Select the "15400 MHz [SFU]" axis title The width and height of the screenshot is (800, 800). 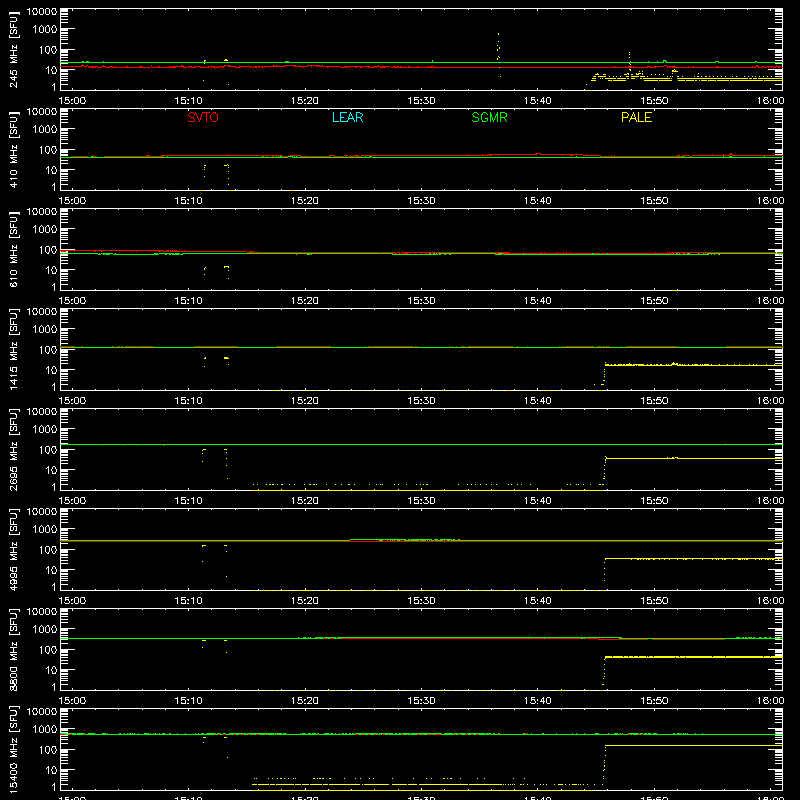[14, 750]
